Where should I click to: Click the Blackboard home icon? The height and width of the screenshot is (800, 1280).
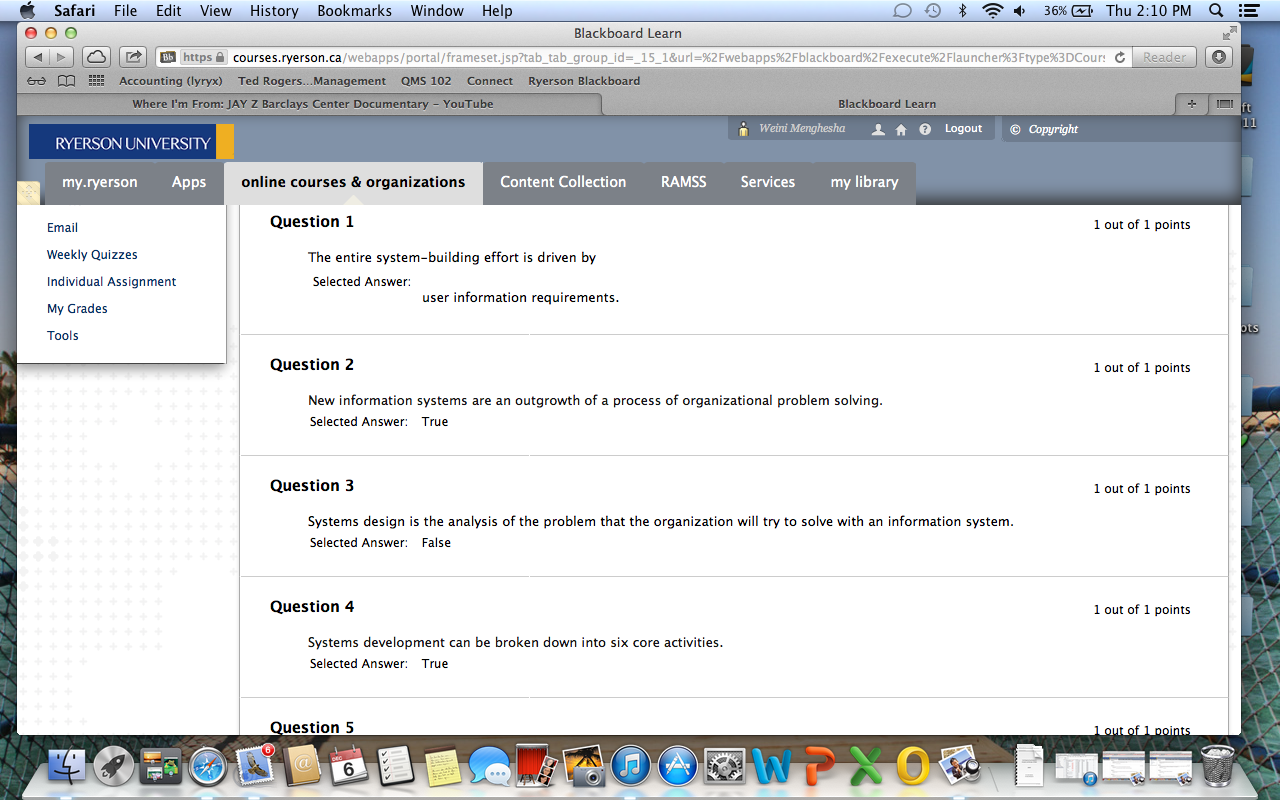pos(901,129)
